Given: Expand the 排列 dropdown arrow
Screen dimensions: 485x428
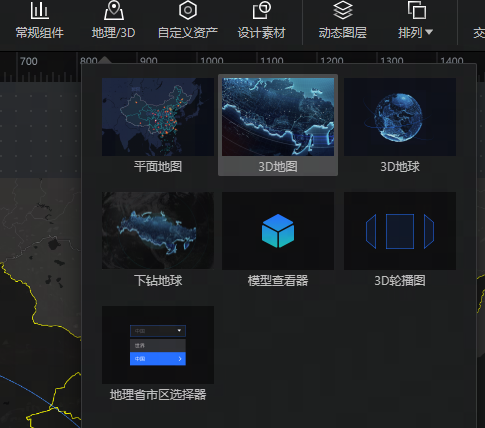Looking at the screenshot, I should click(x=429, y=32).
